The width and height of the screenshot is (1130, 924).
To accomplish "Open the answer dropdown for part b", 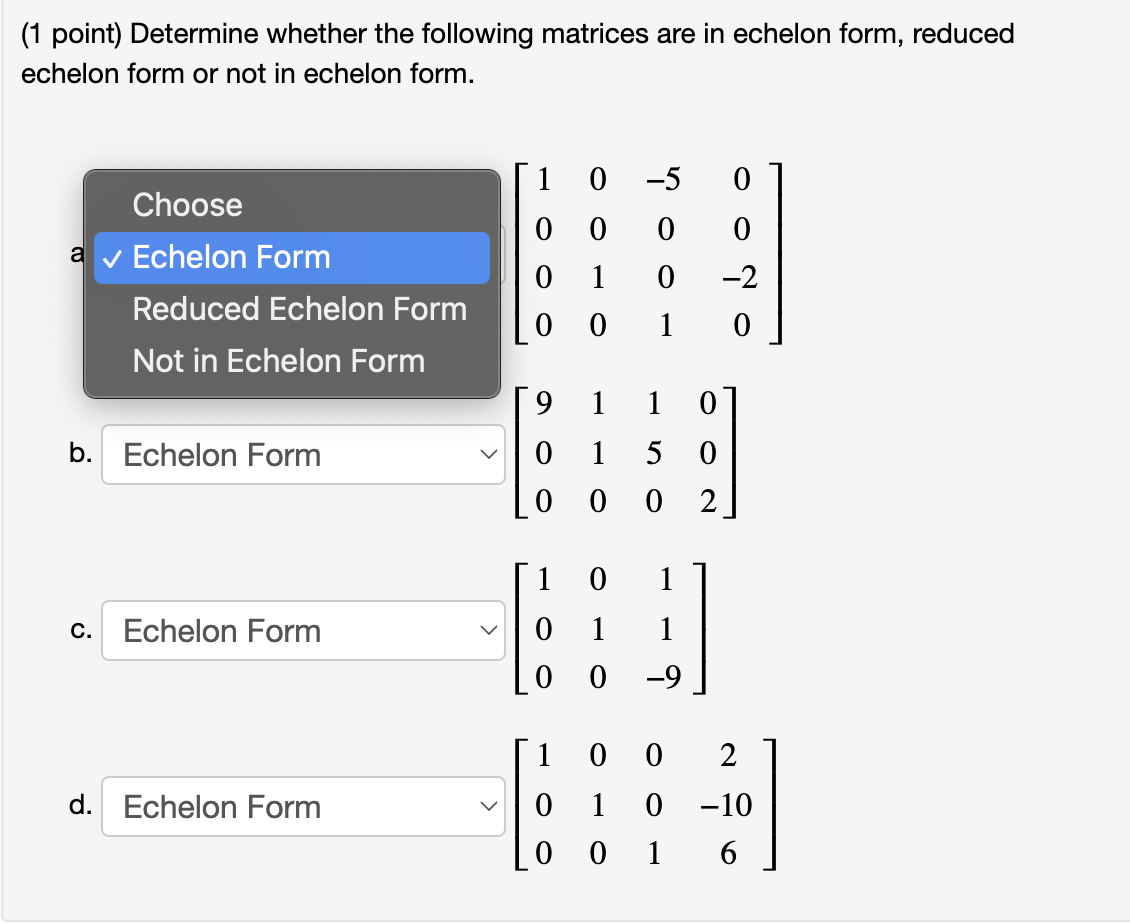I will (x=303, y=455).
